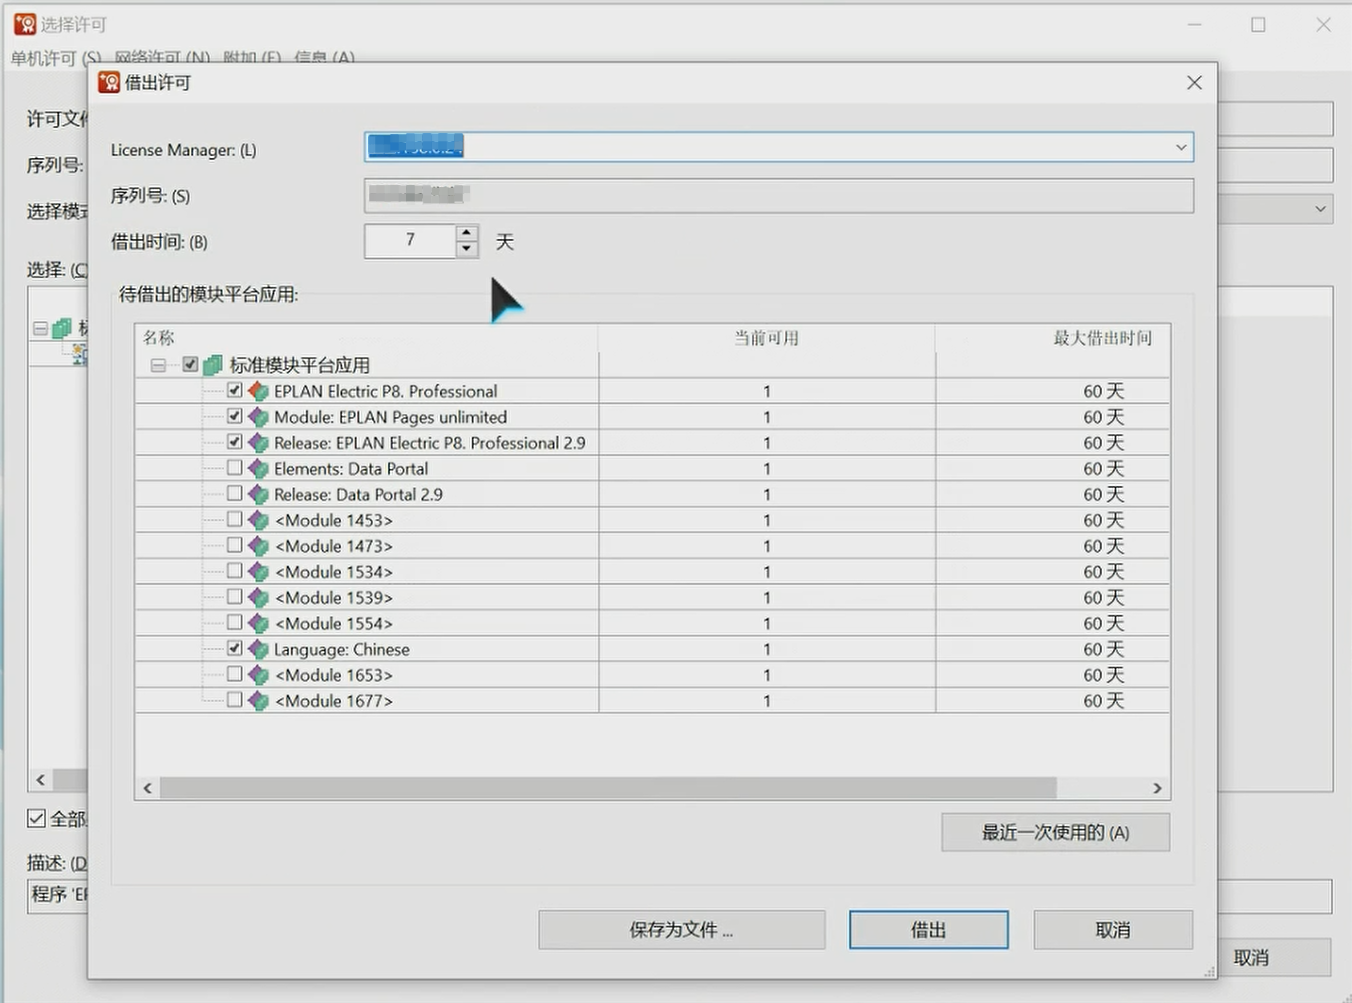This screenshot has width=1352, height=1003.
Task: Click the <Module 1534> icon
Action: click(x=258, y=572)
